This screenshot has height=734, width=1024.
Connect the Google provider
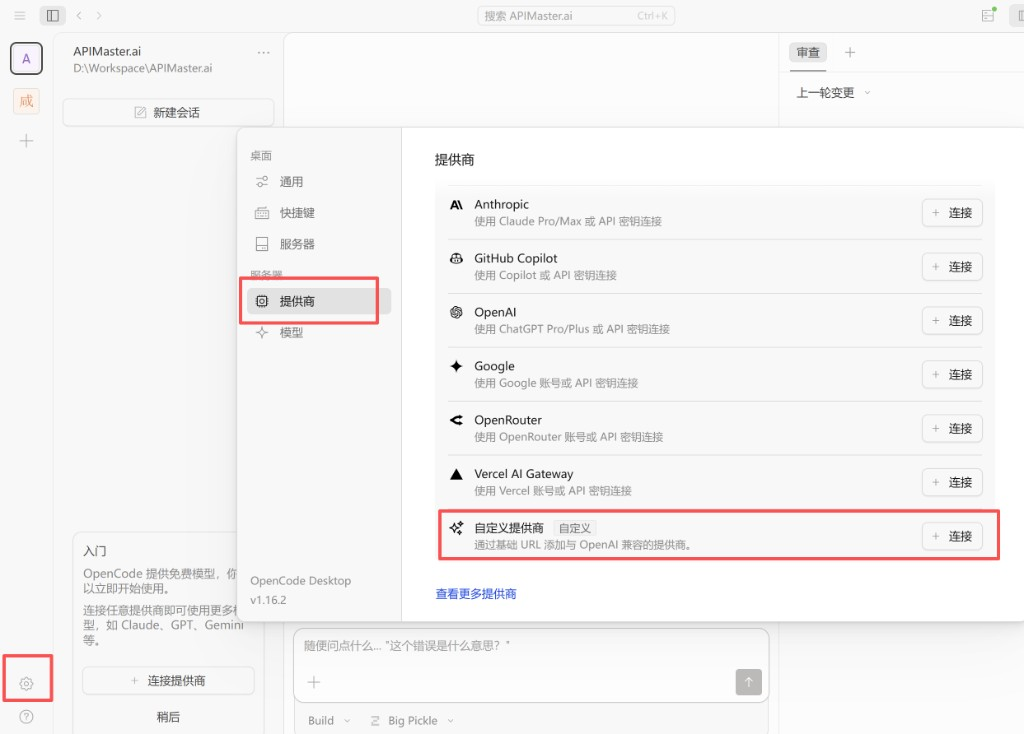[x=952, y=374]
